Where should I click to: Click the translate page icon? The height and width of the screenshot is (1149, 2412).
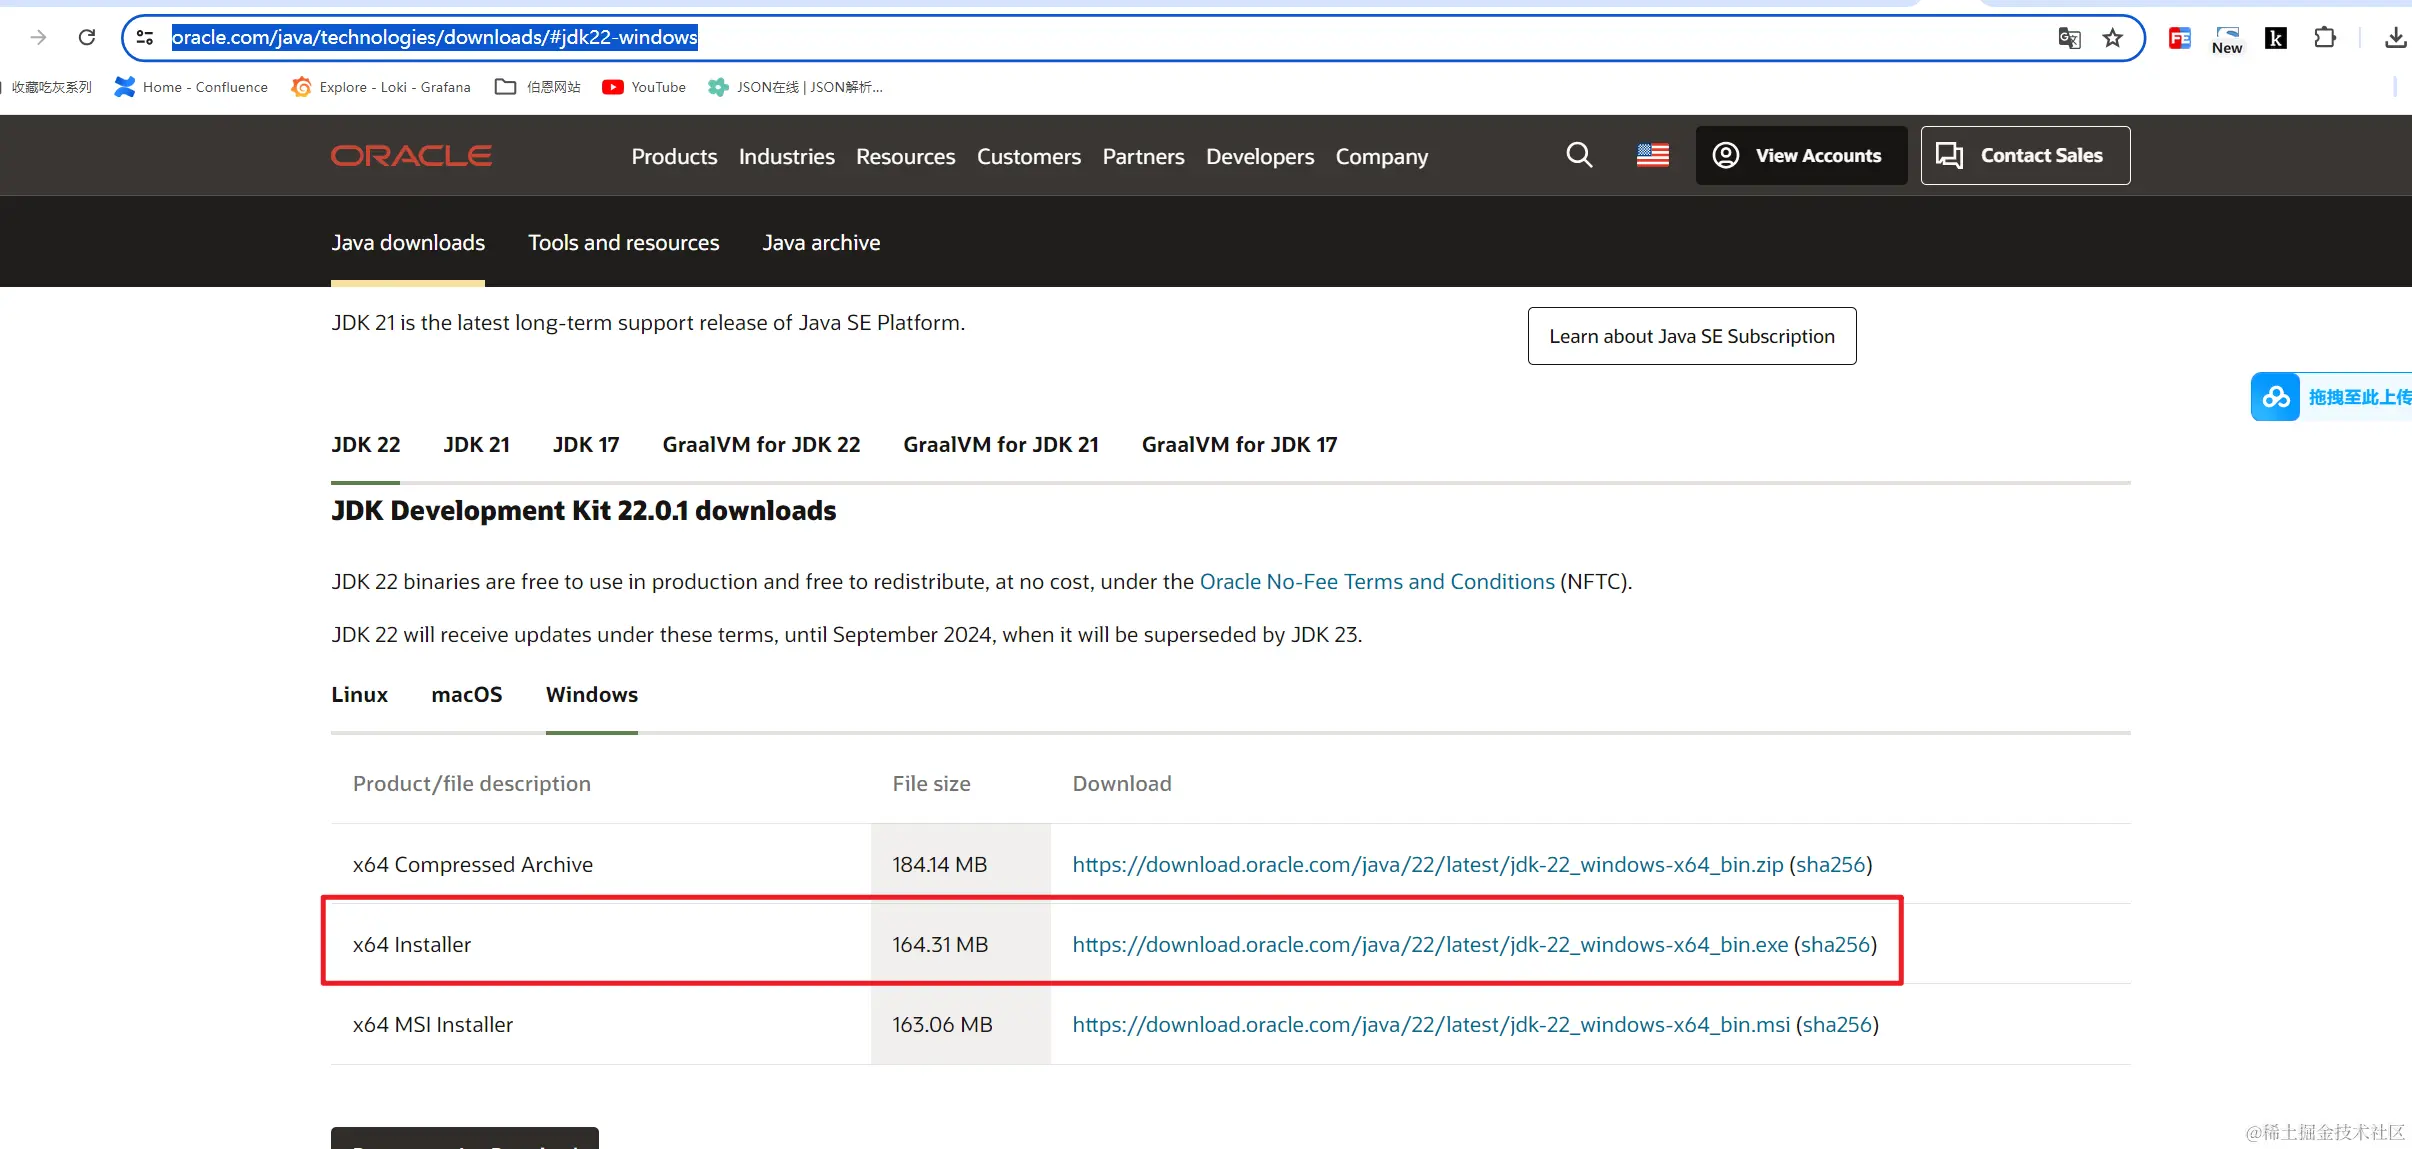tap(2069, 38)
